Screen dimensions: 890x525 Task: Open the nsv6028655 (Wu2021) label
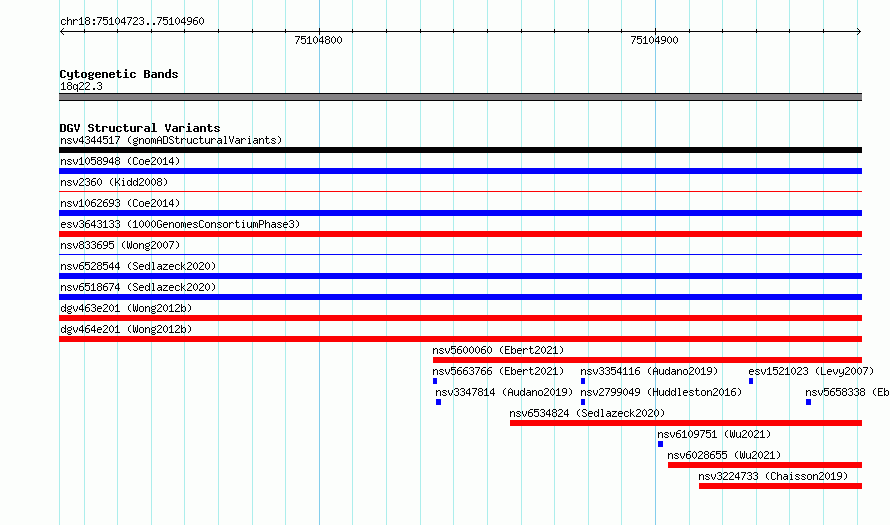pos(724,455)
